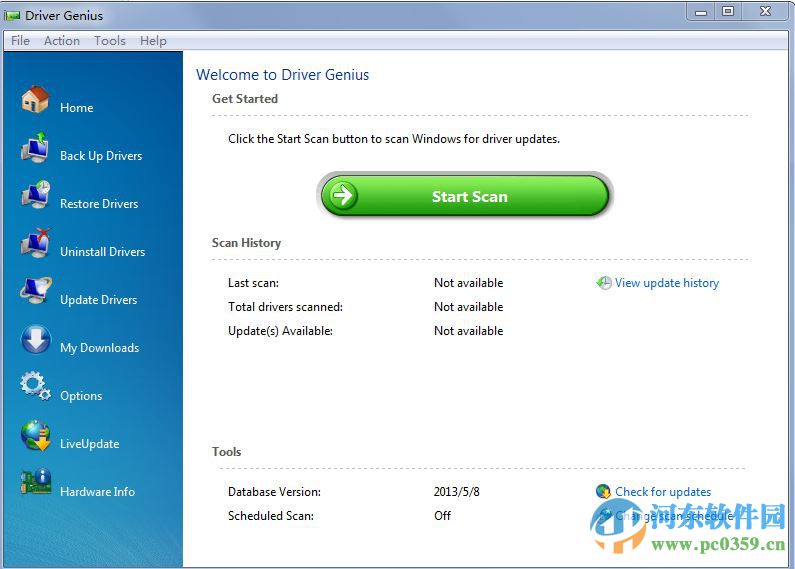Open the Help menu
Viewport: 795px width, 569px height.
tap(153, 41)
